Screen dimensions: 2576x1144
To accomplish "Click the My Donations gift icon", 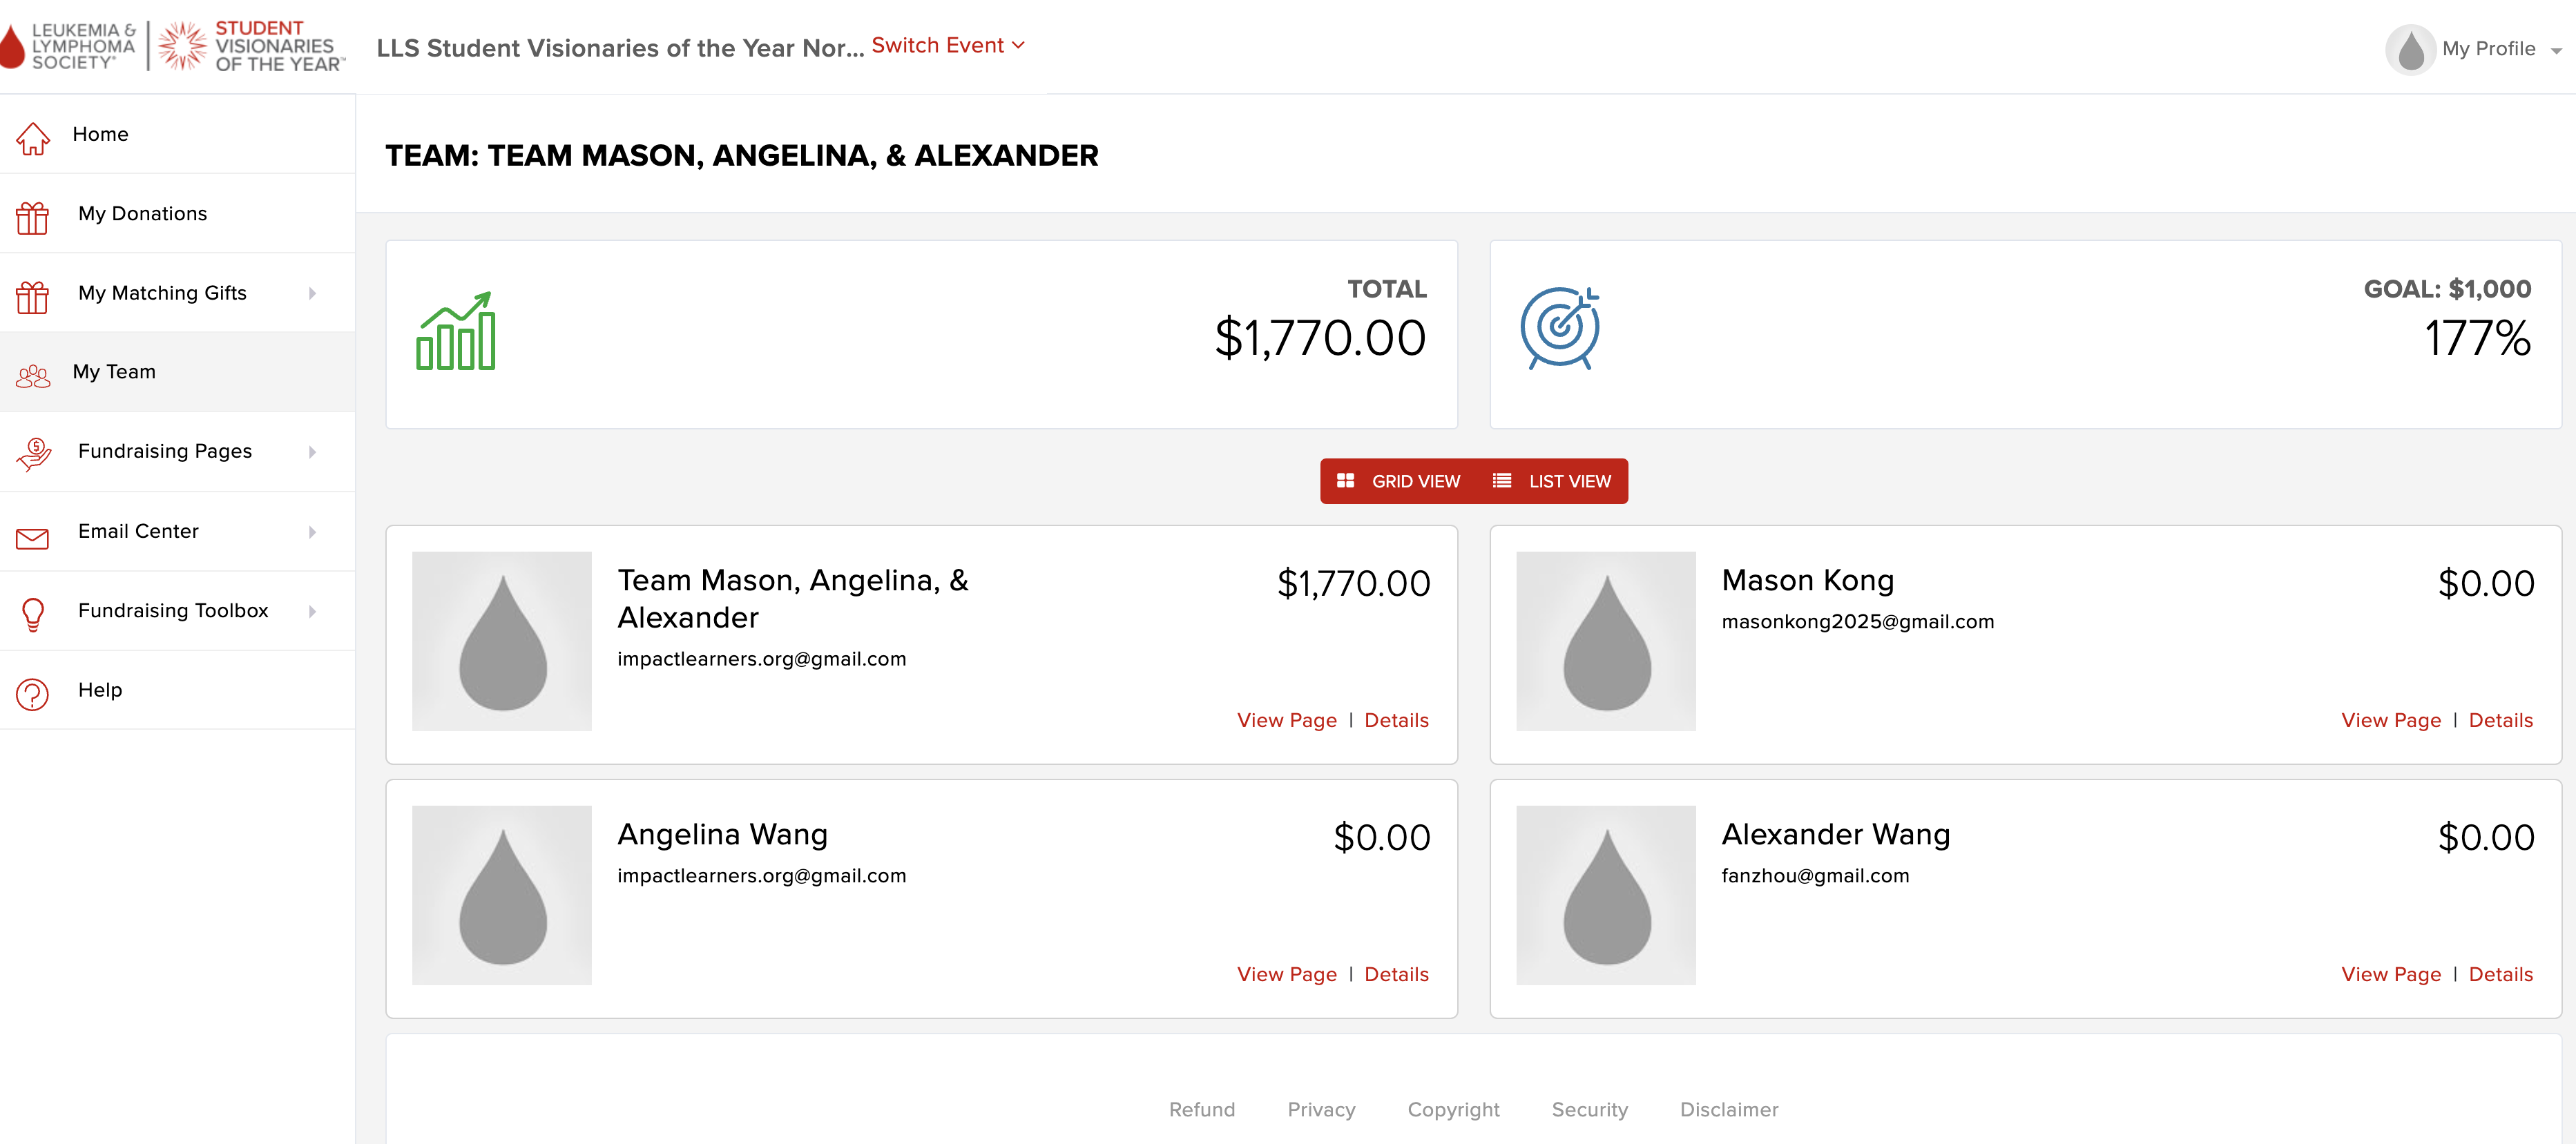I will [x=33, y=217].
